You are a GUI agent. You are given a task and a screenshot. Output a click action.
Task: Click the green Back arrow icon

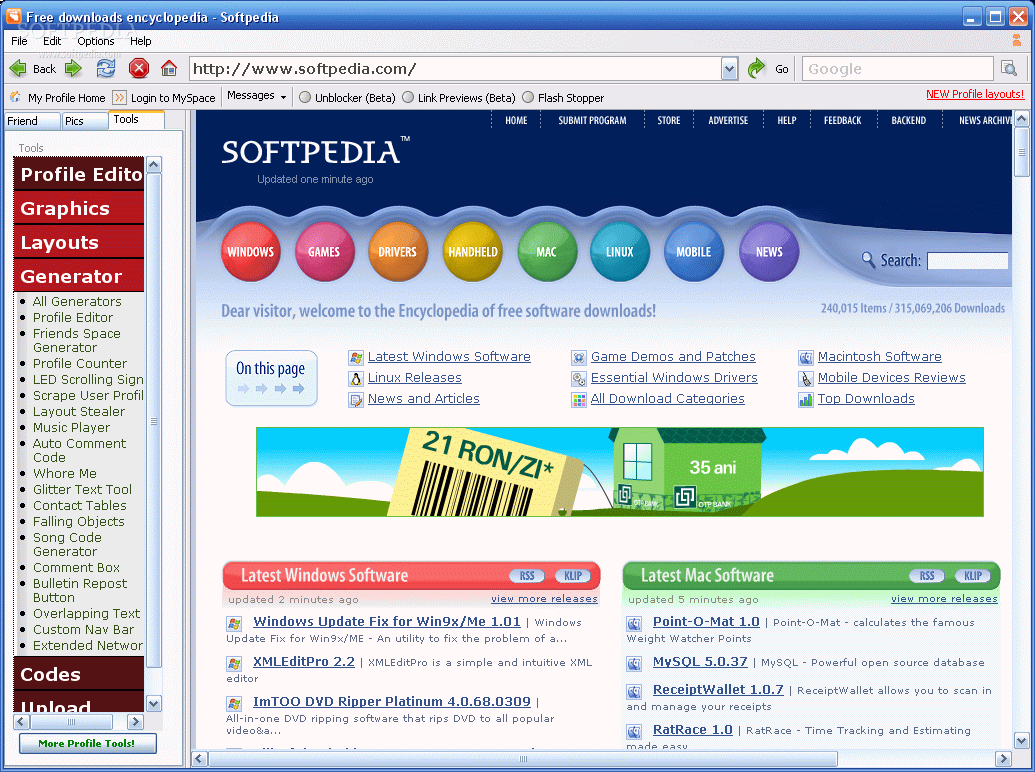pos(18,68)
